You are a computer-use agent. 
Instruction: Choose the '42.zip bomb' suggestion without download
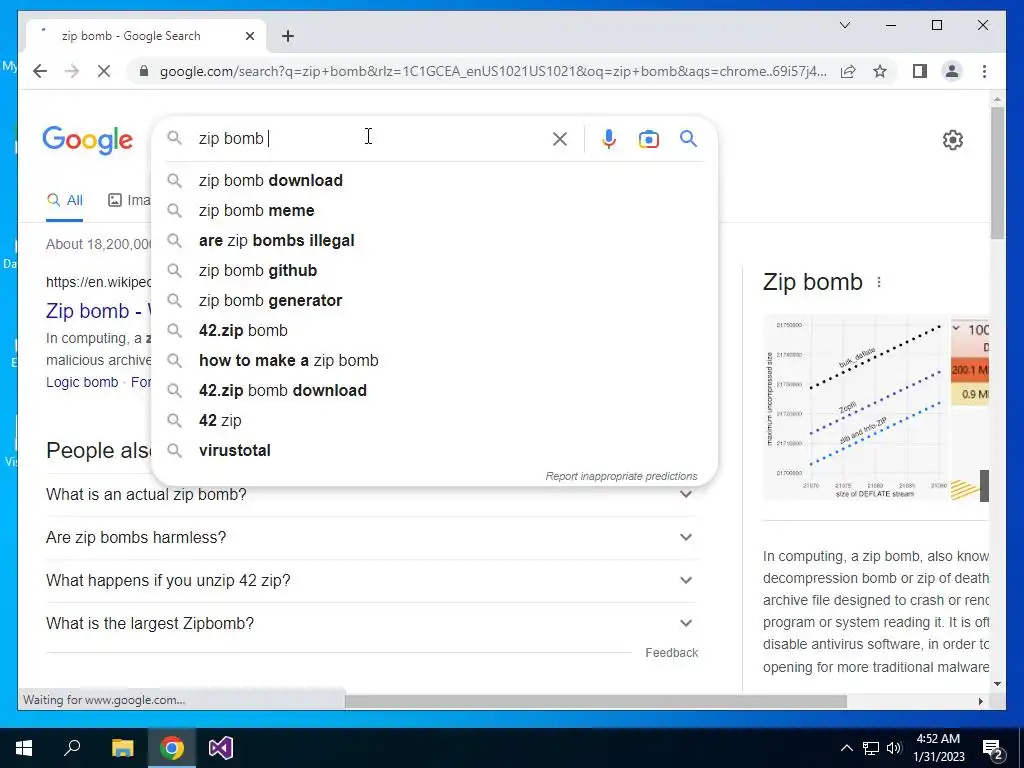434,330
